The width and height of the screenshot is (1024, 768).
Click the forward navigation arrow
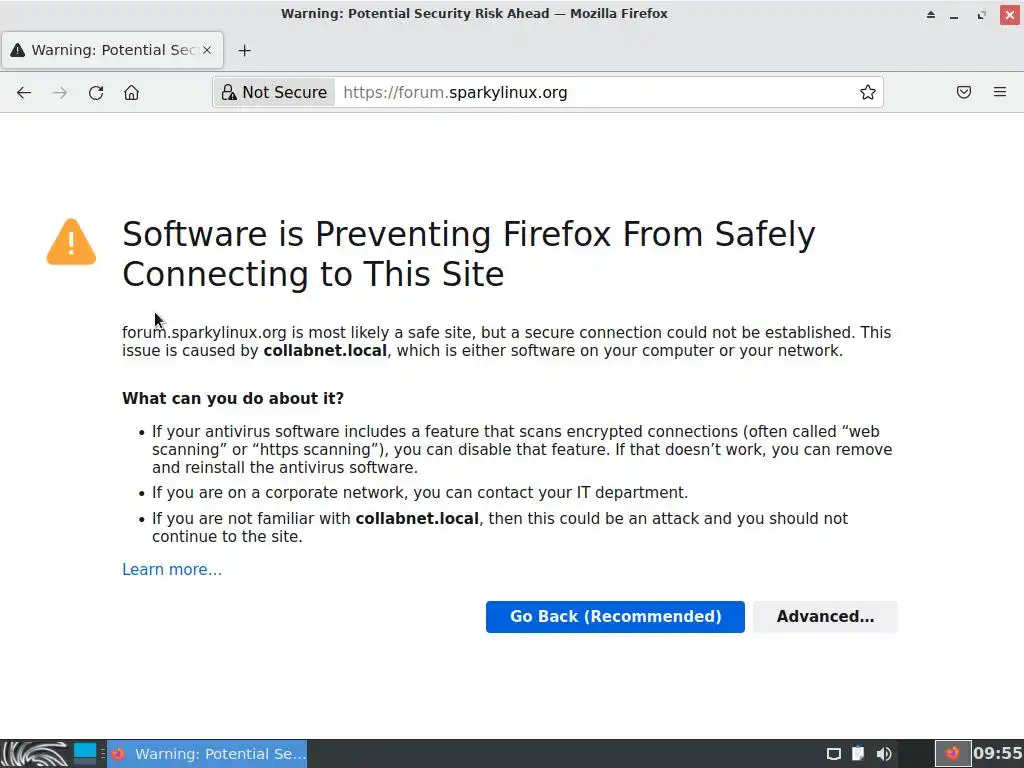point(60,93)
